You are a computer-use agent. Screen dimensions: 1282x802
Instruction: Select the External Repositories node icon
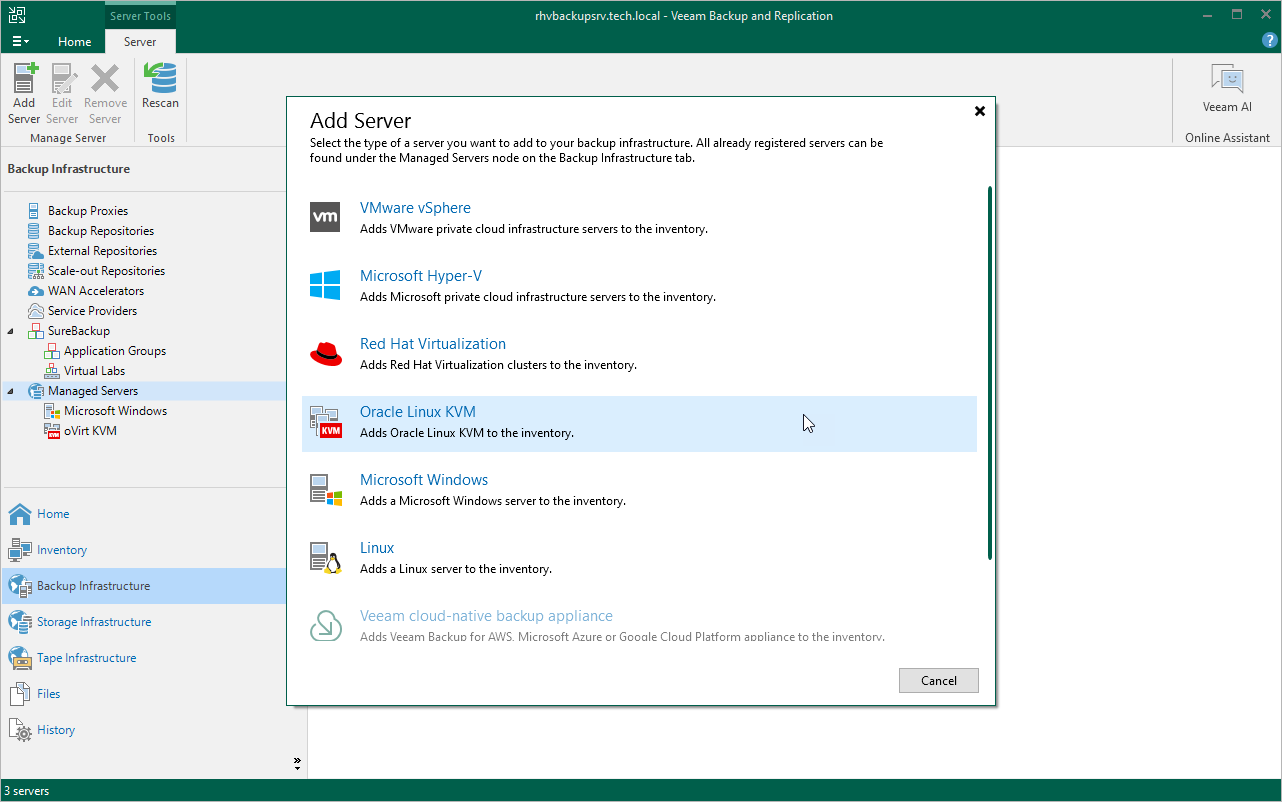(x=36, y=251)
